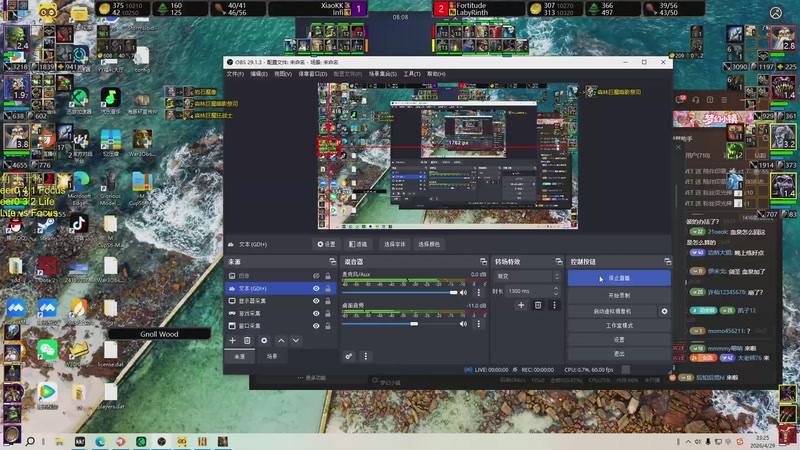Open source properties gear in Sources toolbar
The image size is (800, 450).
(x=264, y=340)
